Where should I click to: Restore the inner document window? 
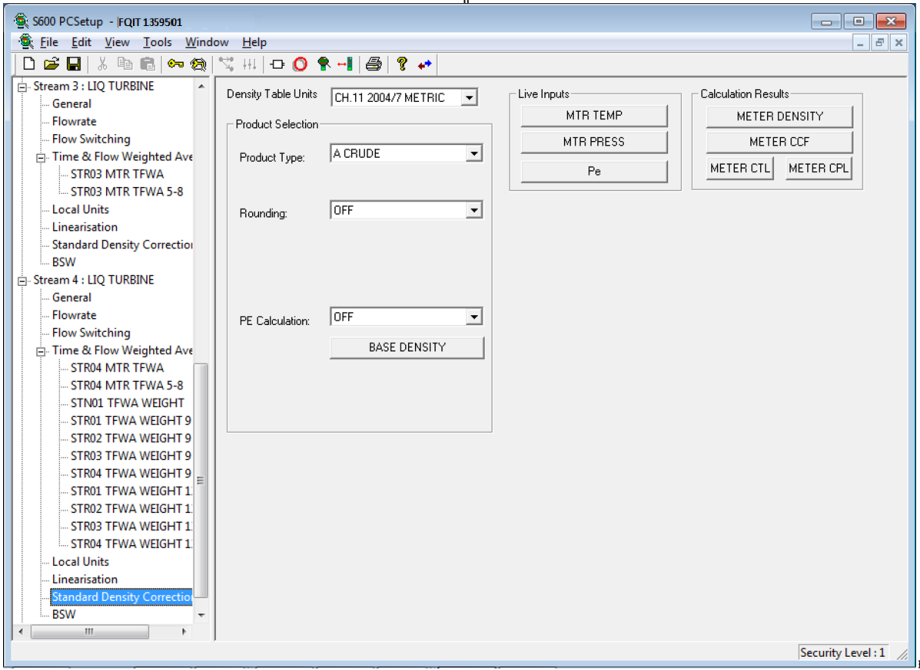(x=880, y=42)
